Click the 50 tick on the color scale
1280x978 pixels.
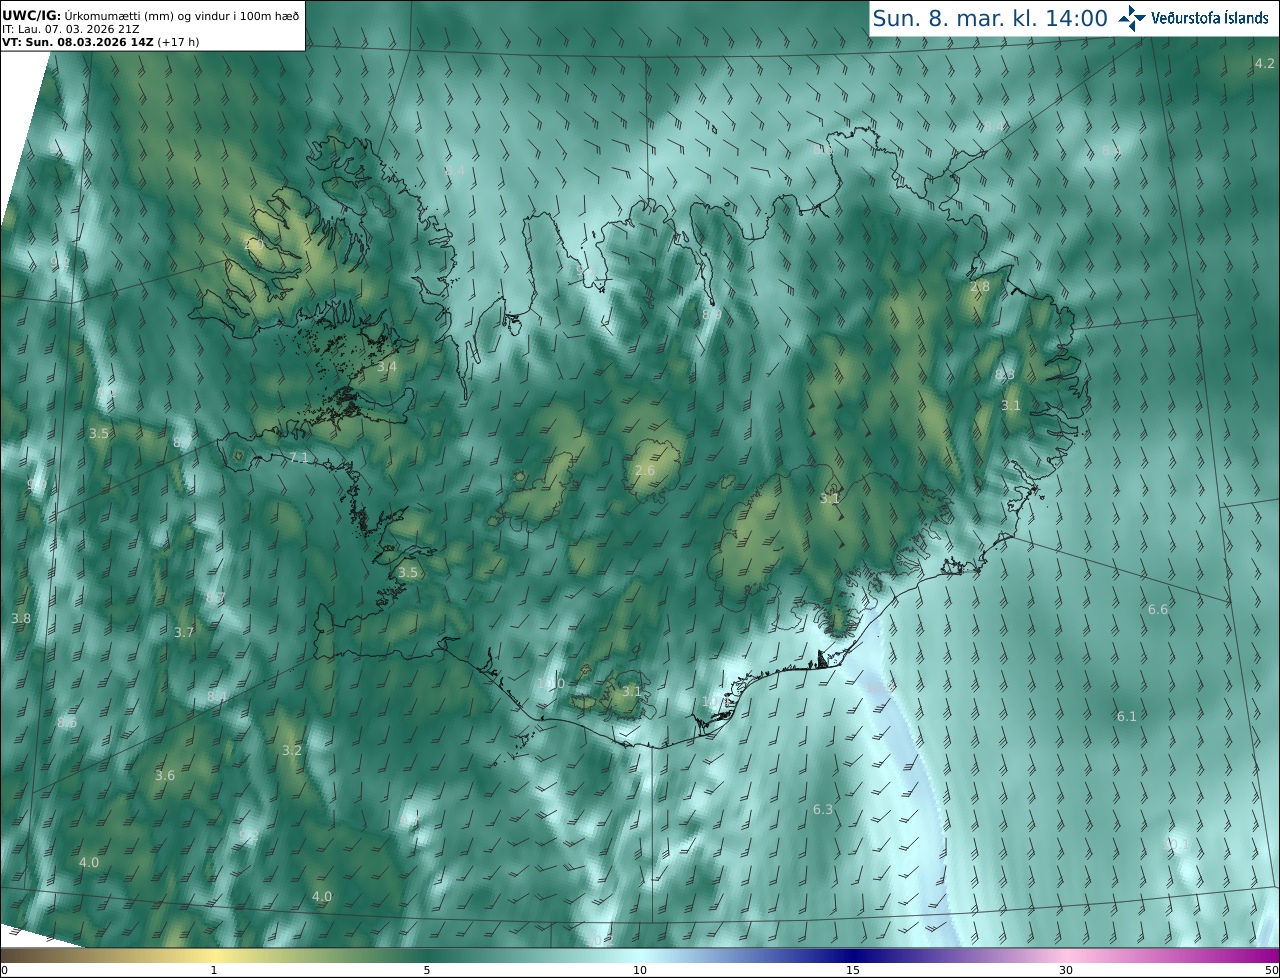[1272, 970]
